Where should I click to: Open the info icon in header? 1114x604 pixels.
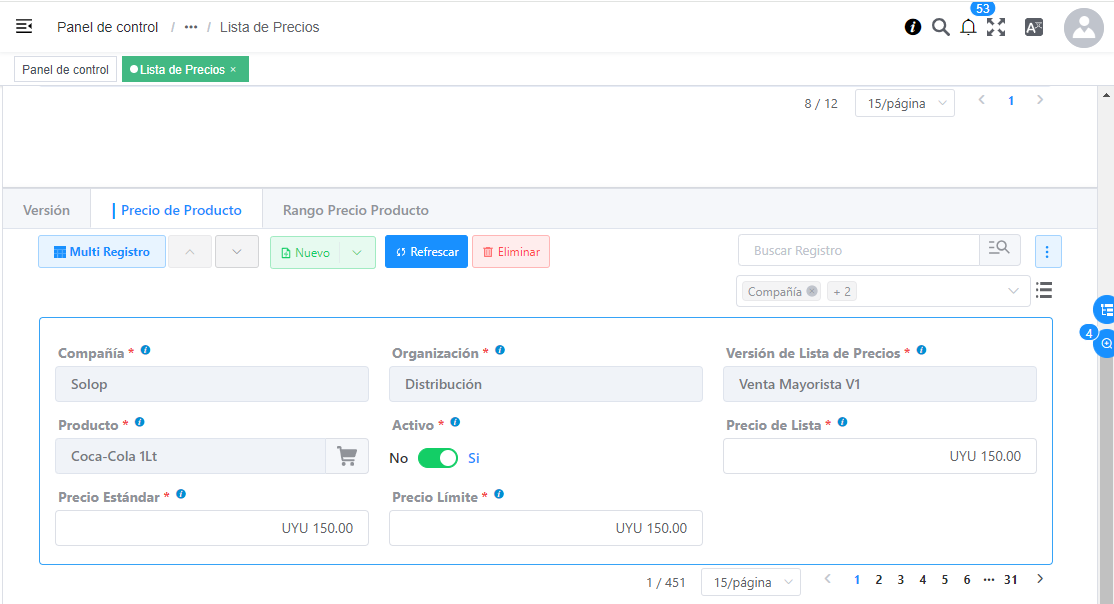tap(913, 27)
